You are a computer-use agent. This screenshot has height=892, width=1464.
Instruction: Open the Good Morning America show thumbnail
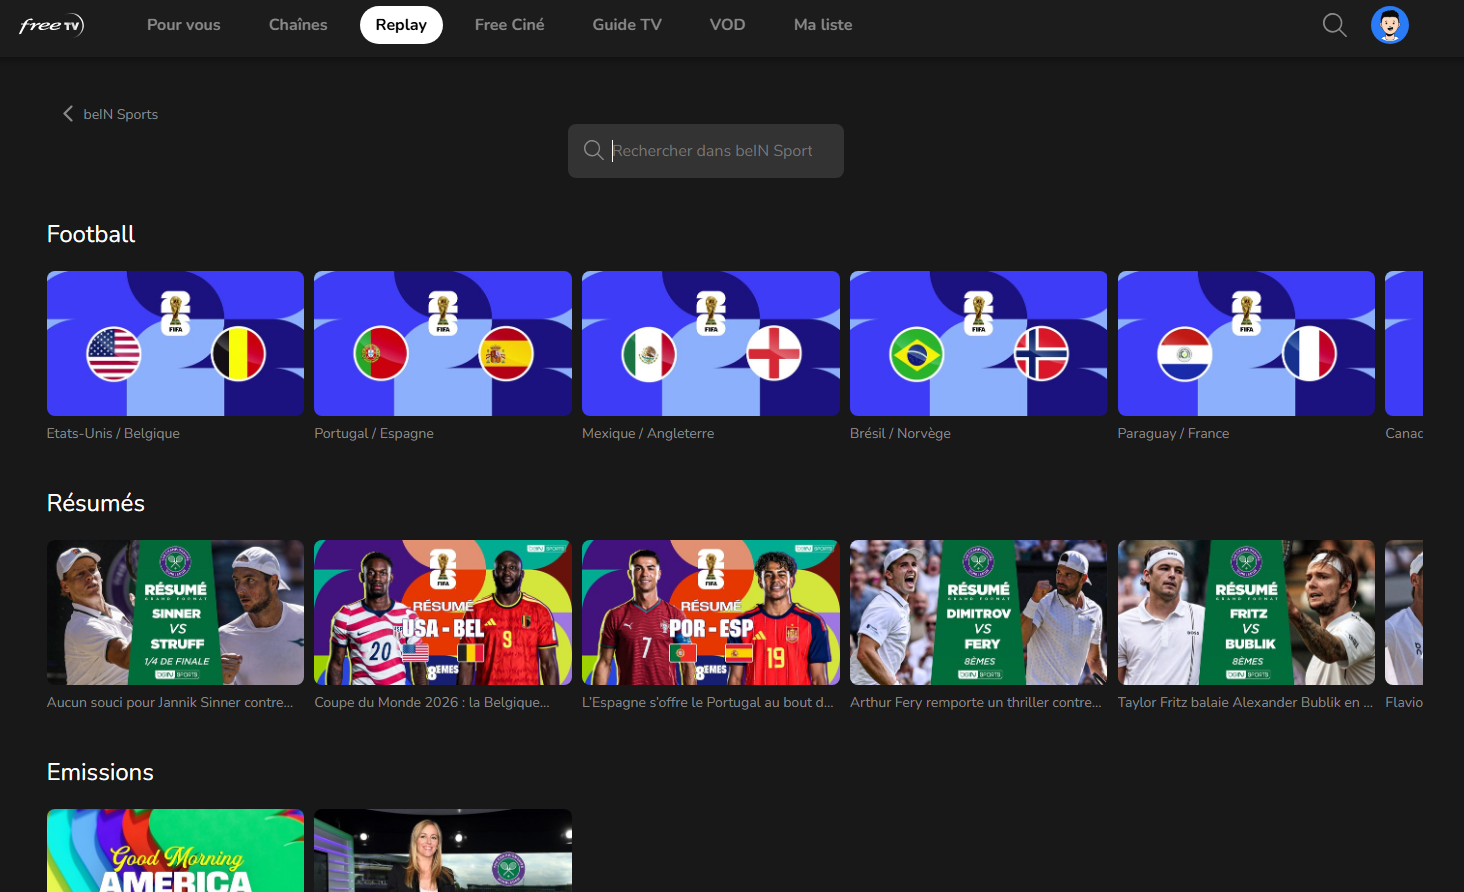(175, 850)
